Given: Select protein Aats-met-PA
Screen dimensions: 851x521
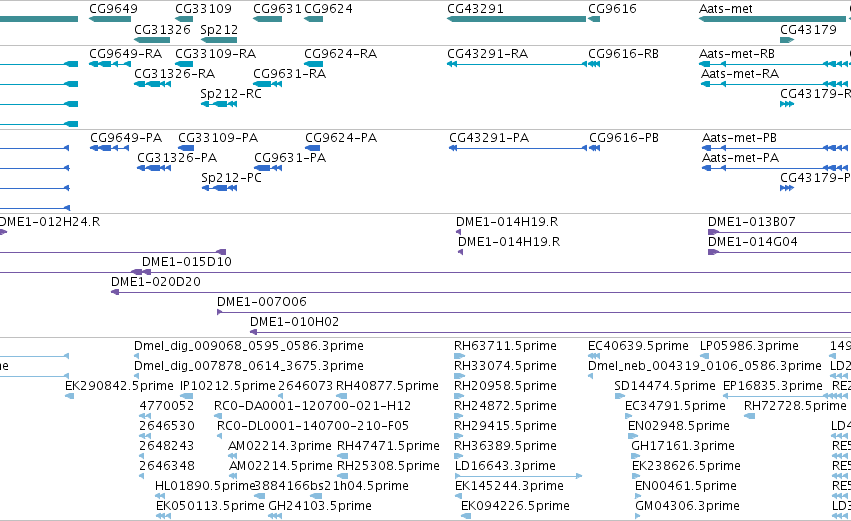Looking at the screenshot, I should coord(740,158).
